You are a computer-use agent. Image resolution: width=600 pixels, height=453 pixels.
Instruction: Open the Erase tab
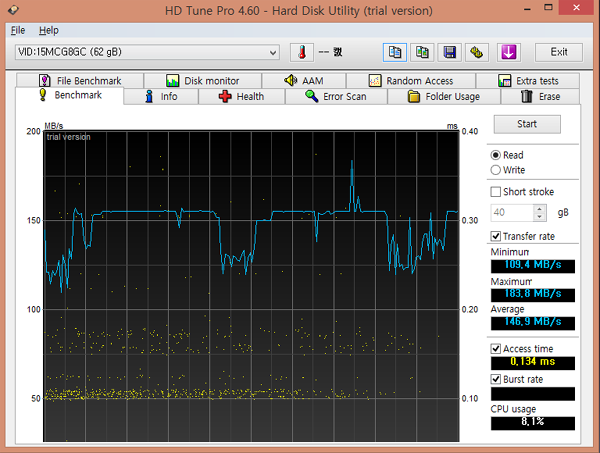click(540, 96)
